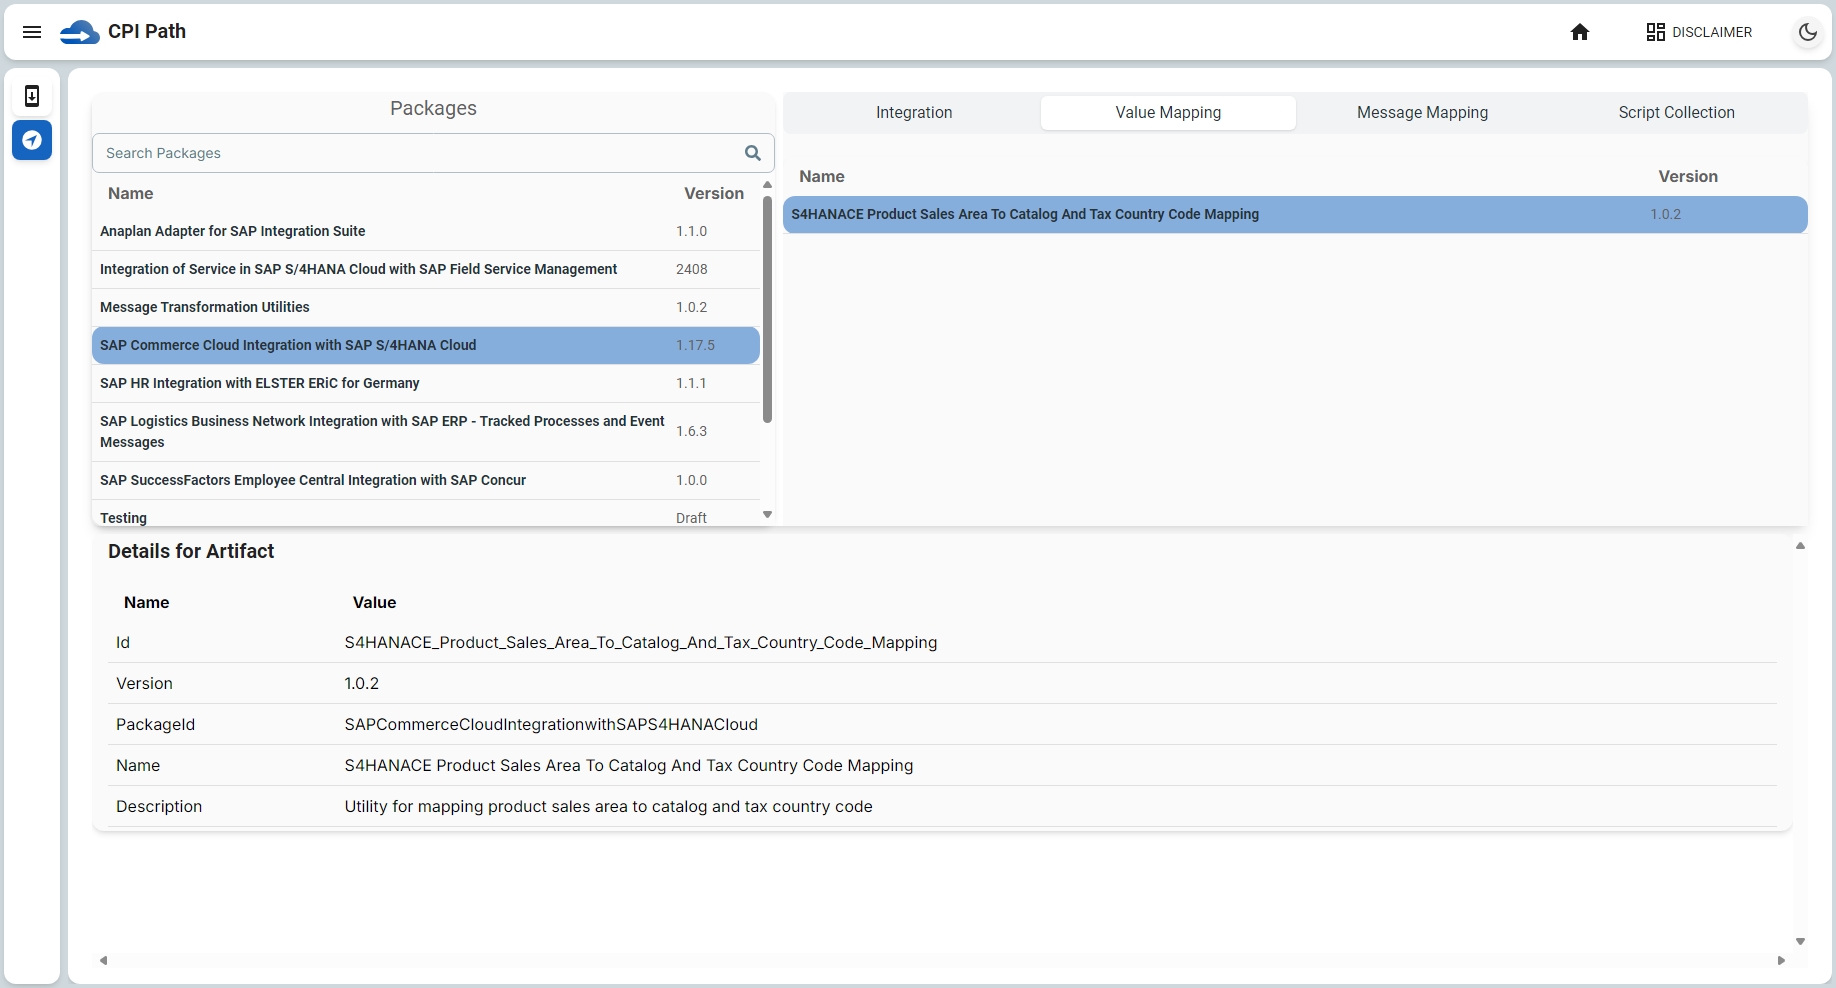Click horizontal scroll left arrow at bottom

coord(103,960)
